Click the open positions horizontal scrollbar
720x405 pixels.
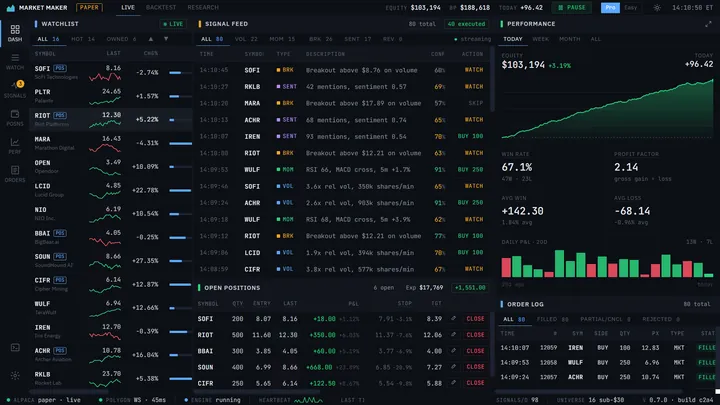coord(257,392)
